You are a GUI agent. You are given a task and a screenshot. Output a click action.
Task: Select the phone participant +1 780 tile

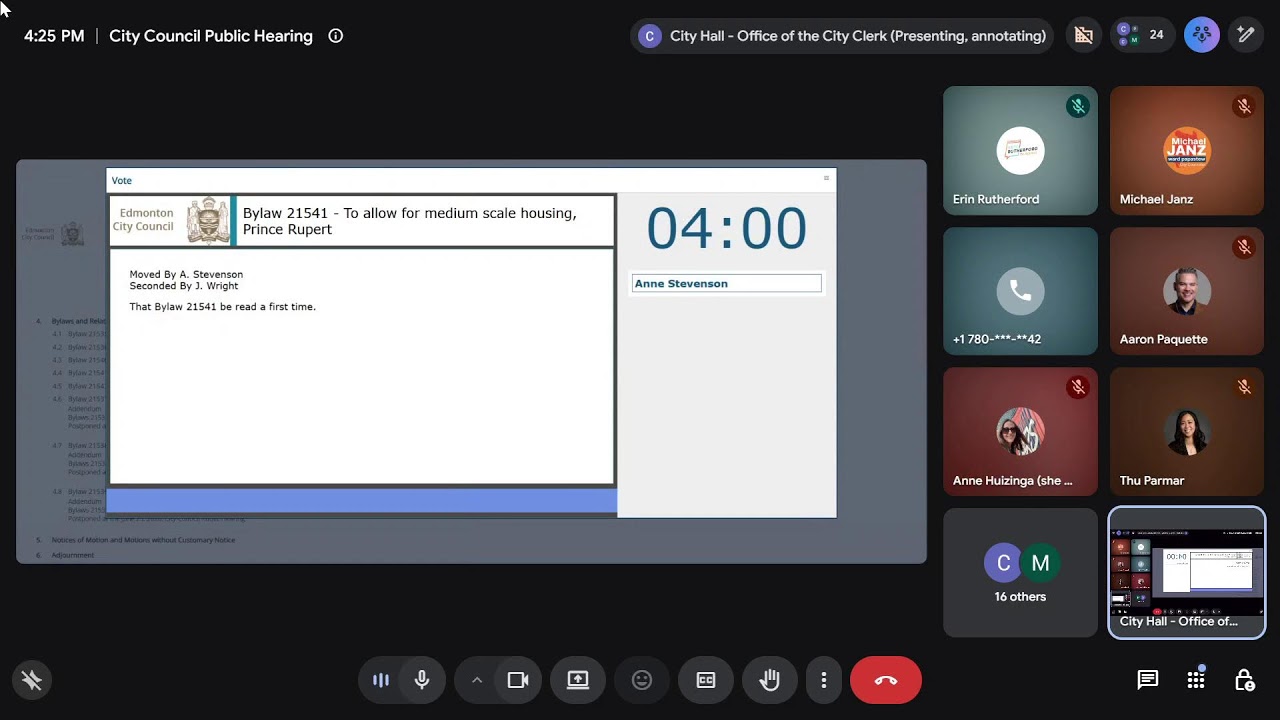tap(1020, 291)
